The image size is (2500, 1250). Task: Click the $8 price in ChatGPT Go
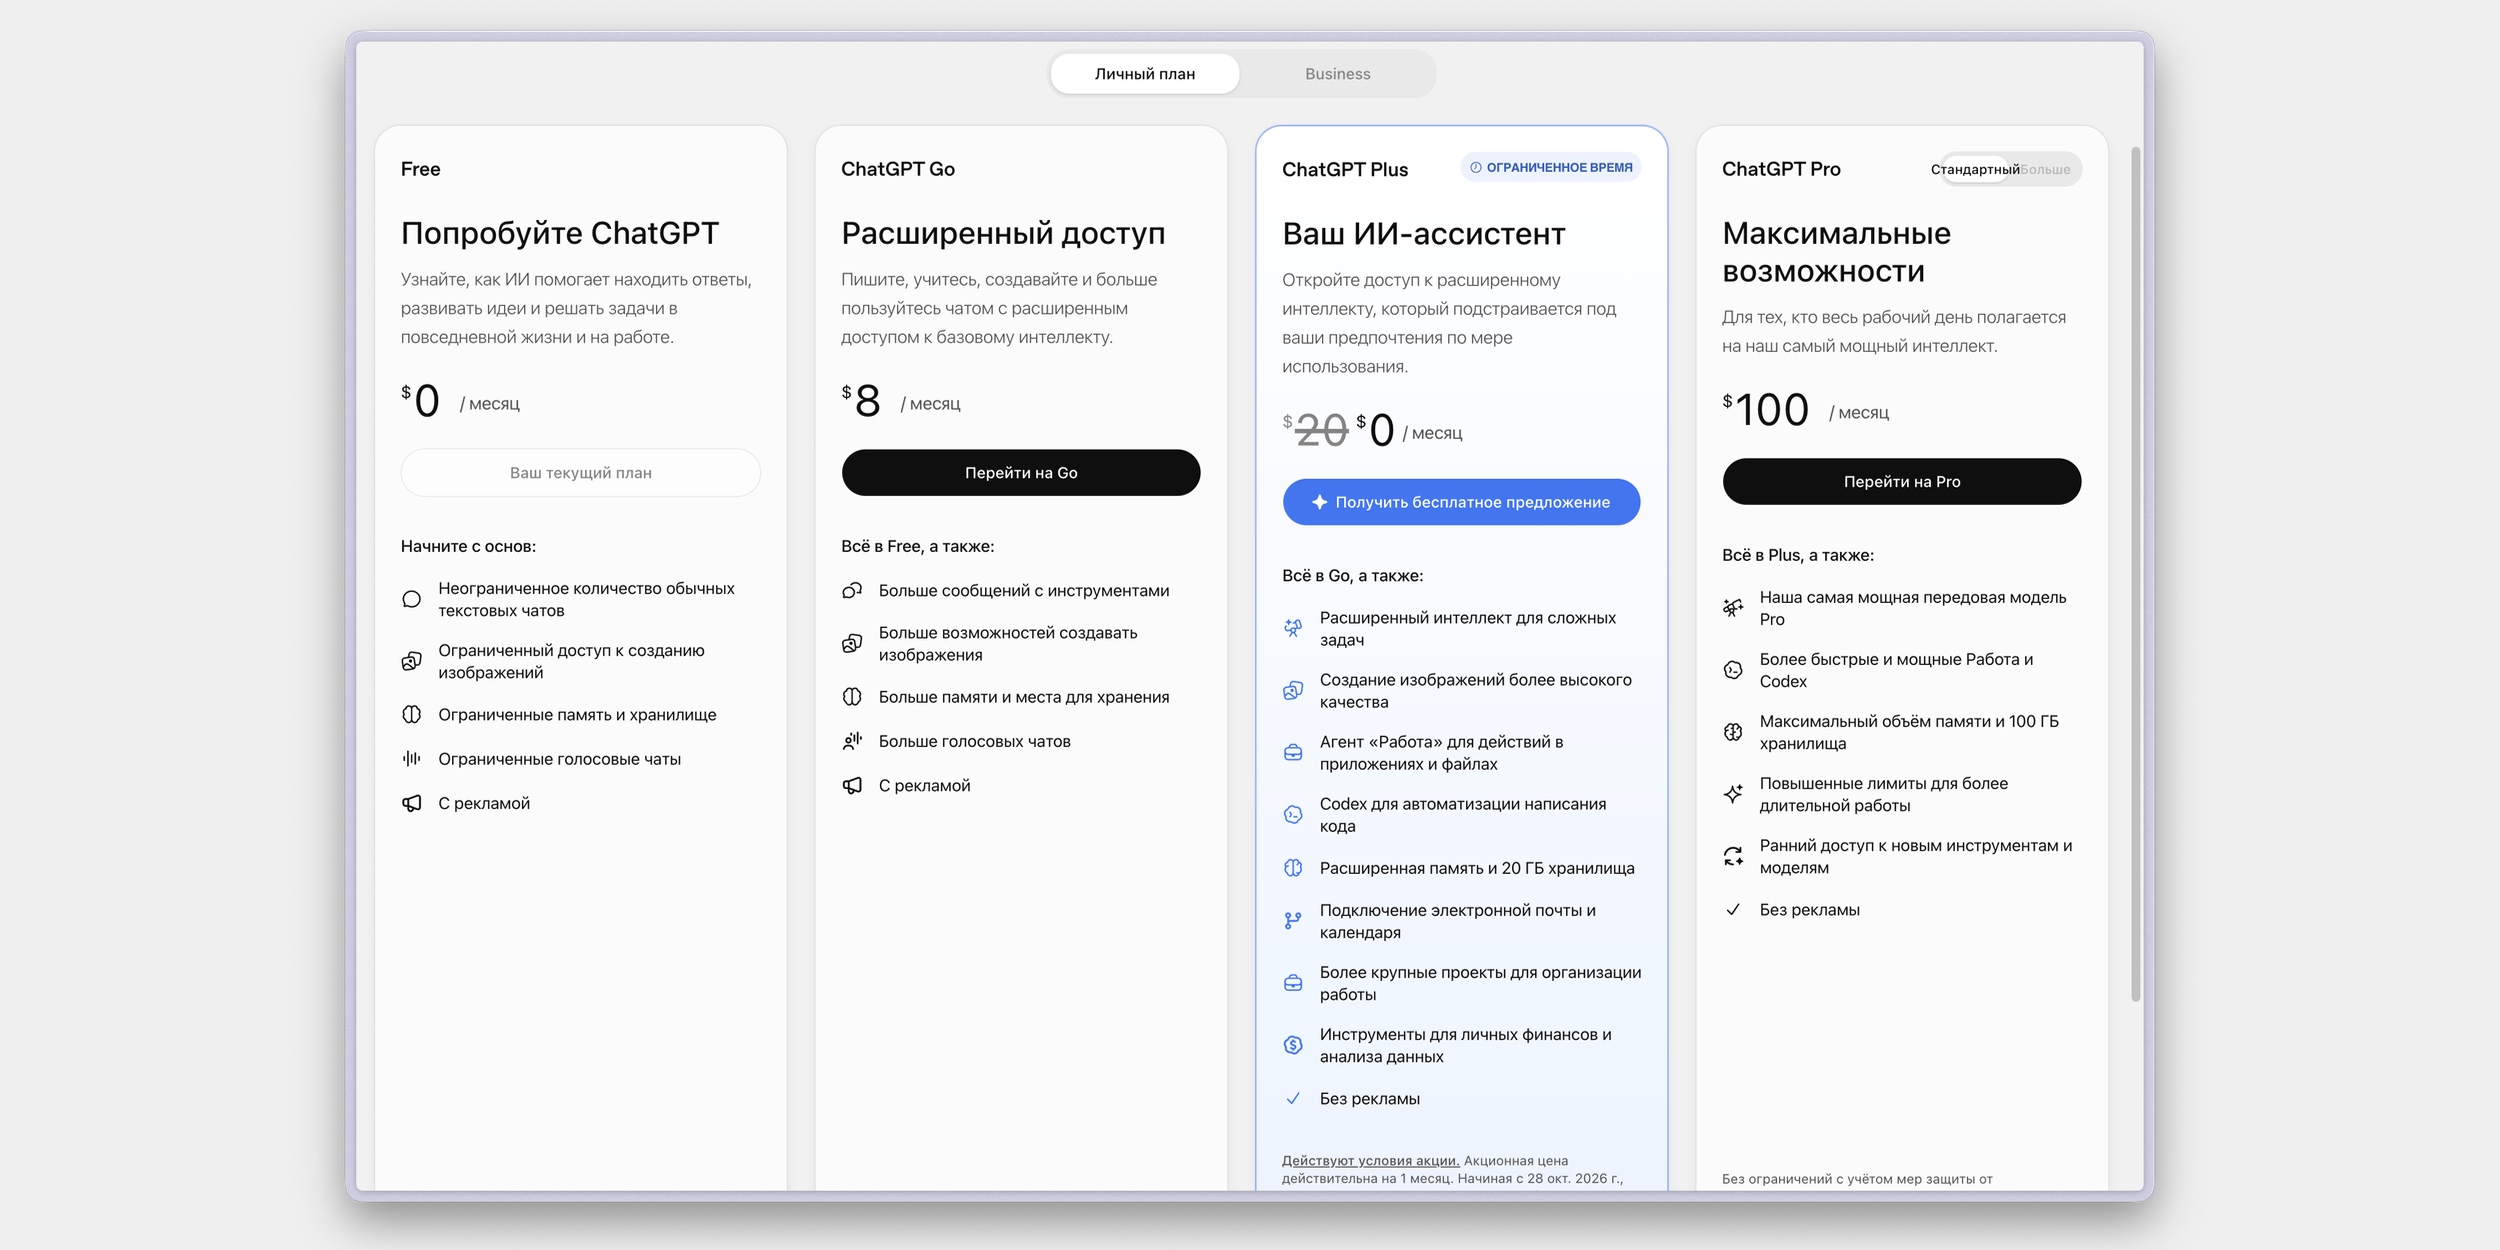[x=861, y=401]
